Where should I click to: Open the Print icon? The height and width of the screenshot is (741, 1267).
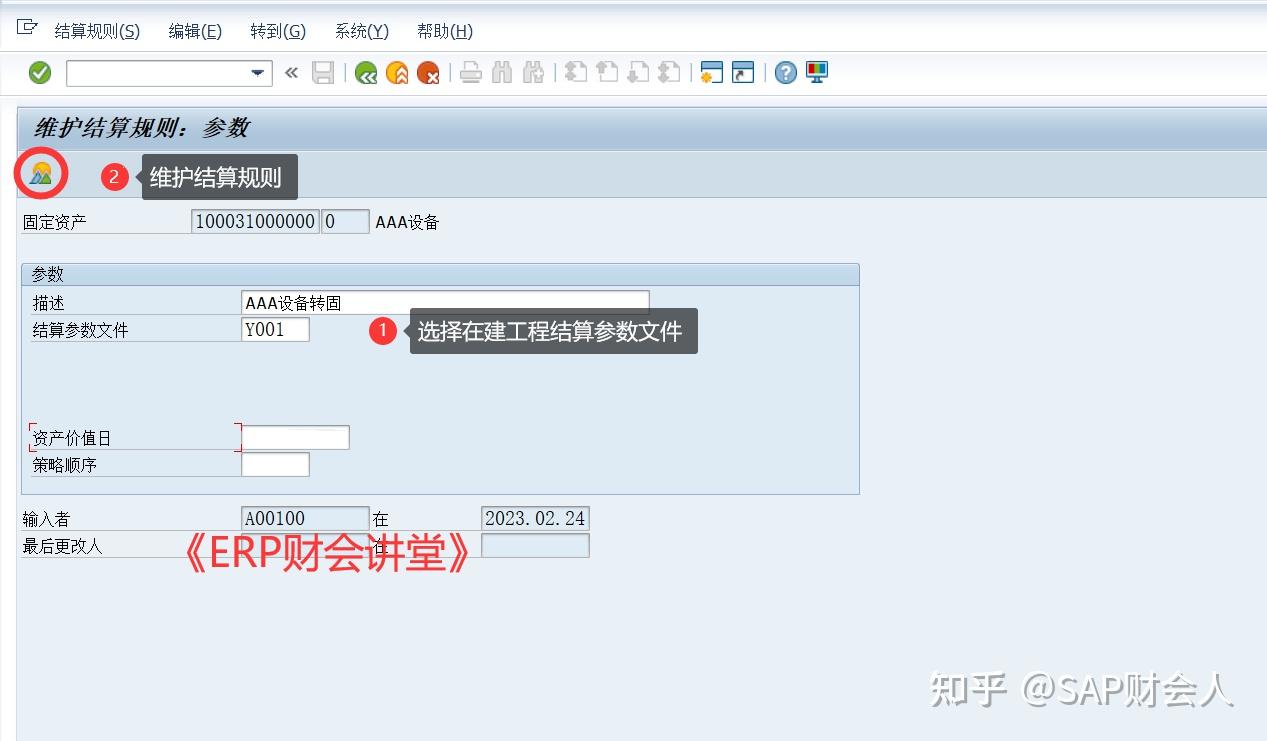pyautogui.click(x=470, y=72)
